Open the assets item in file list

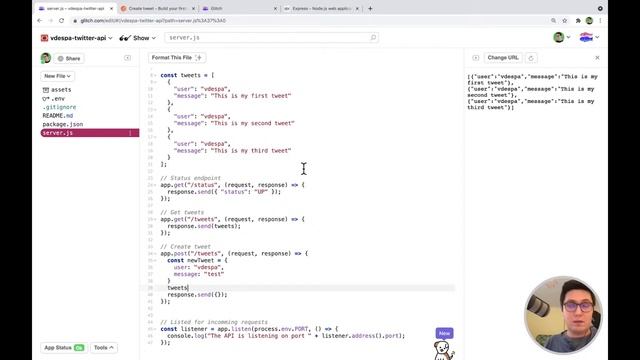[57, 90]
